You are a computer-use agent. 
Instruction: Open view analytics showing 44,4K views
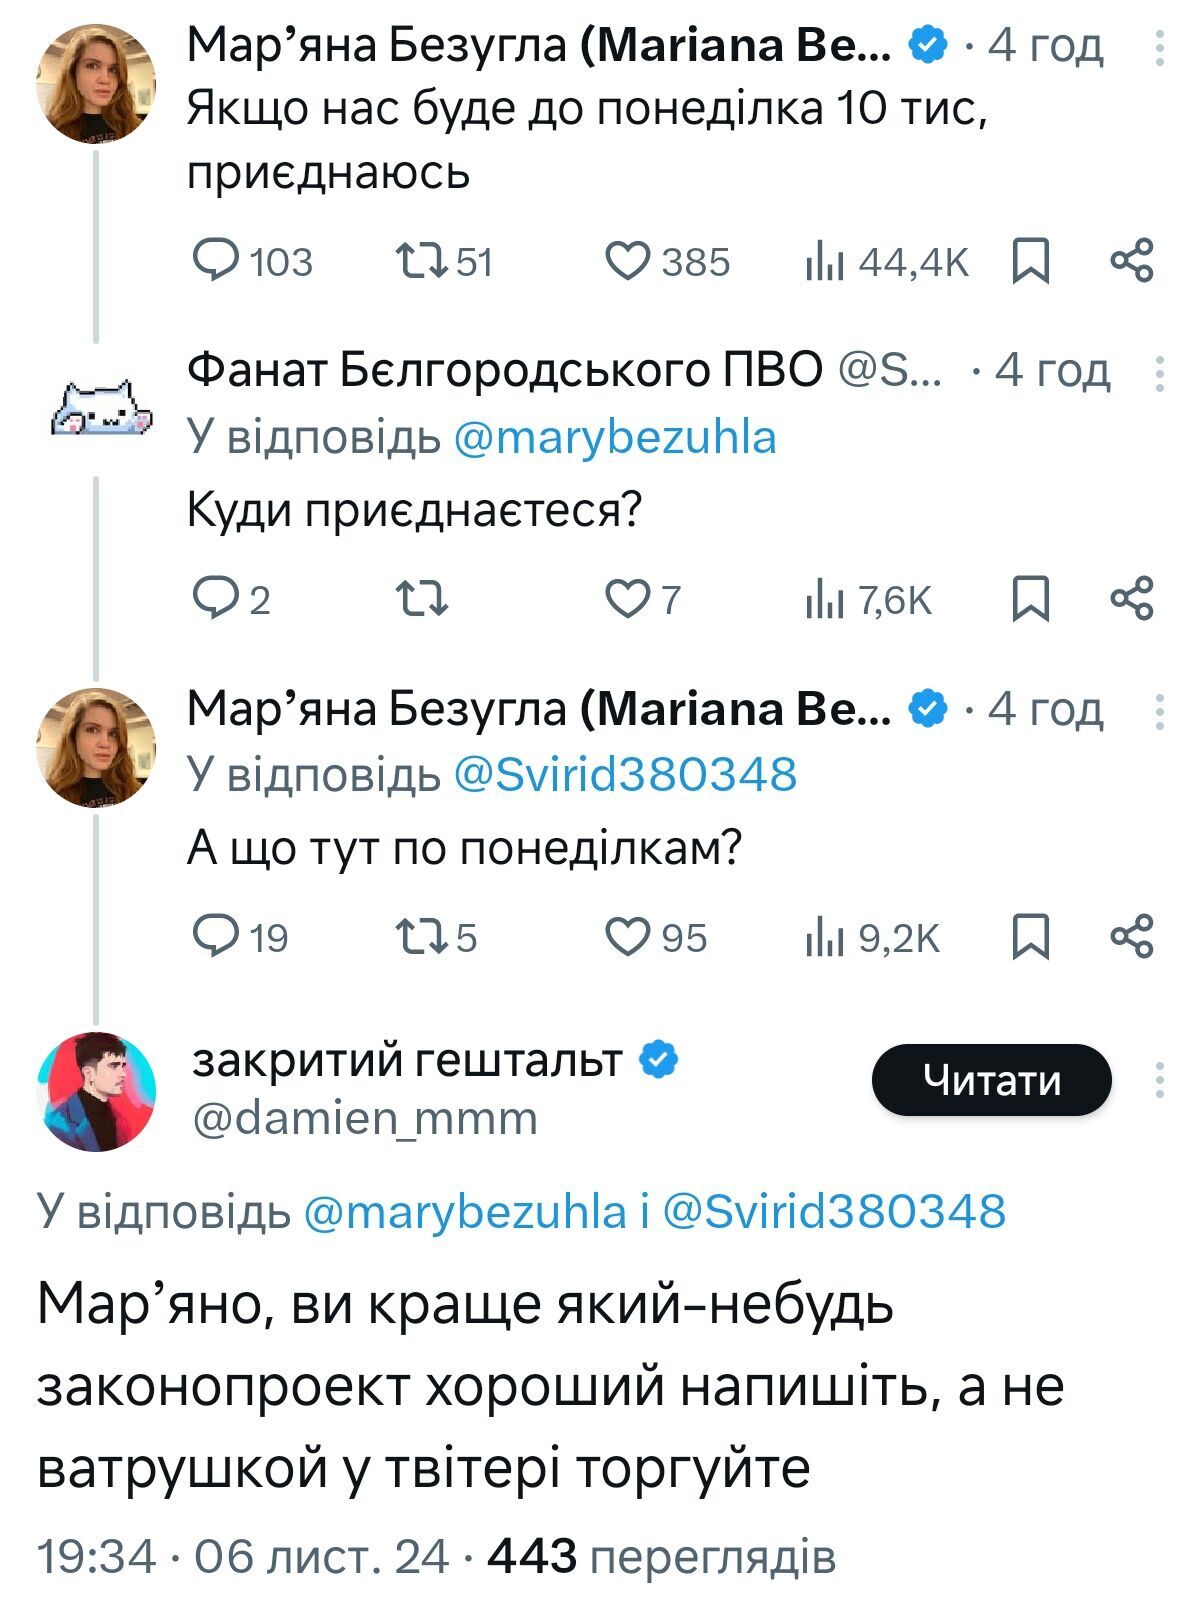click(827, 262)
